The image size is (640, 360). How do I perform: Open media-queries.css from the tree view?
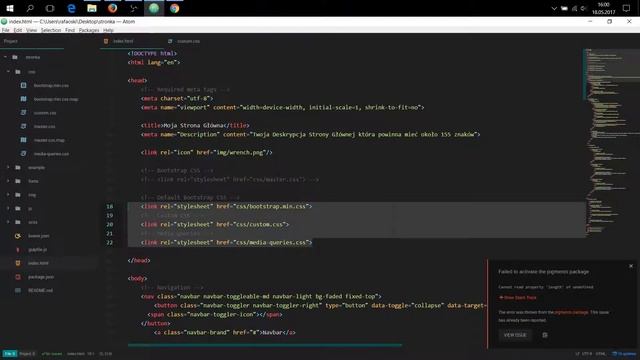pyautogui.click(x=51, y=154)
